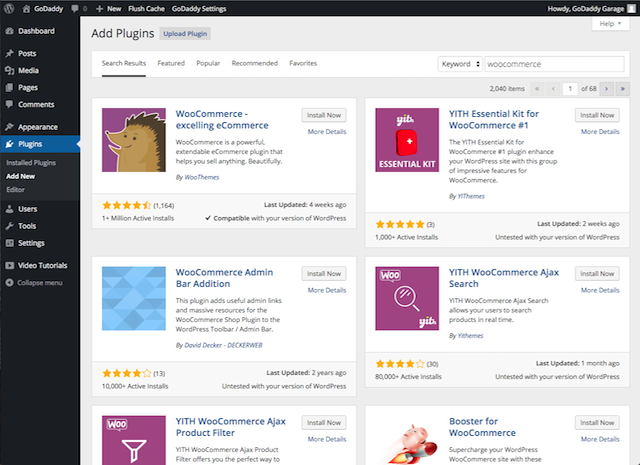
Task: Switch to the Popular tab
Action: coord(208,63)
